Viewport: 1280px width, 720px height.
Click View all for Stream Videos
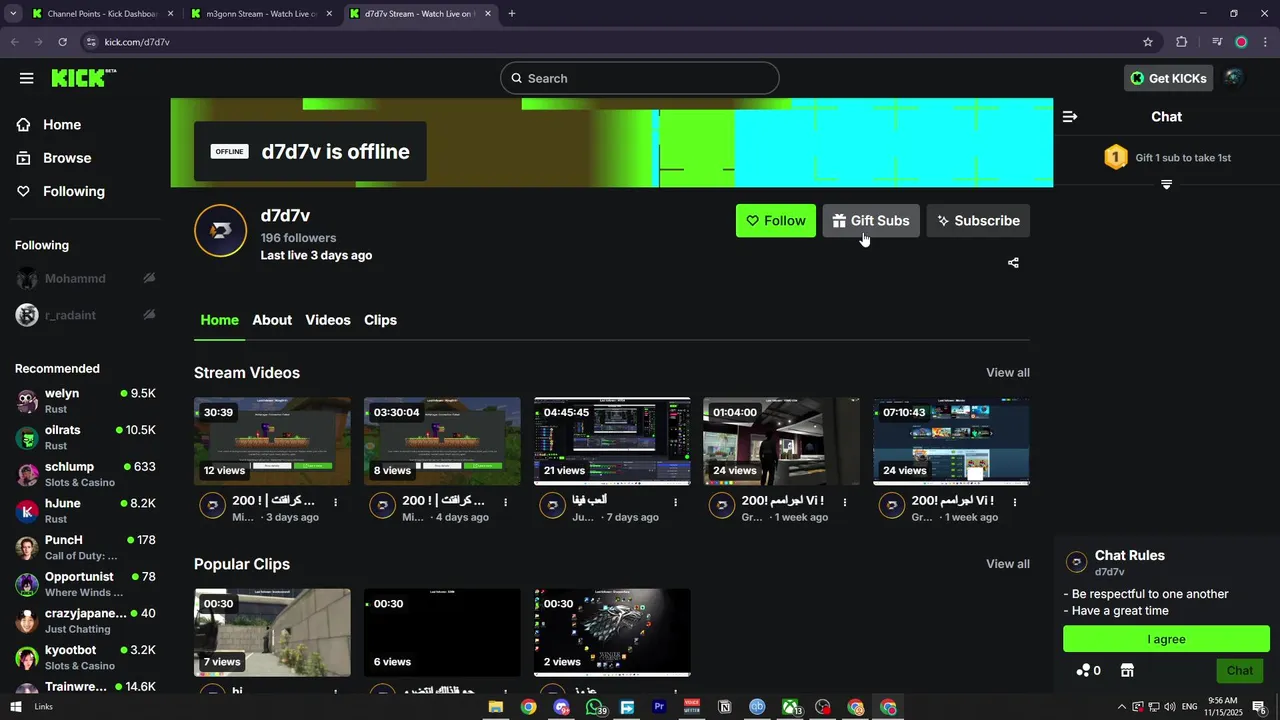pos(1008,373)
